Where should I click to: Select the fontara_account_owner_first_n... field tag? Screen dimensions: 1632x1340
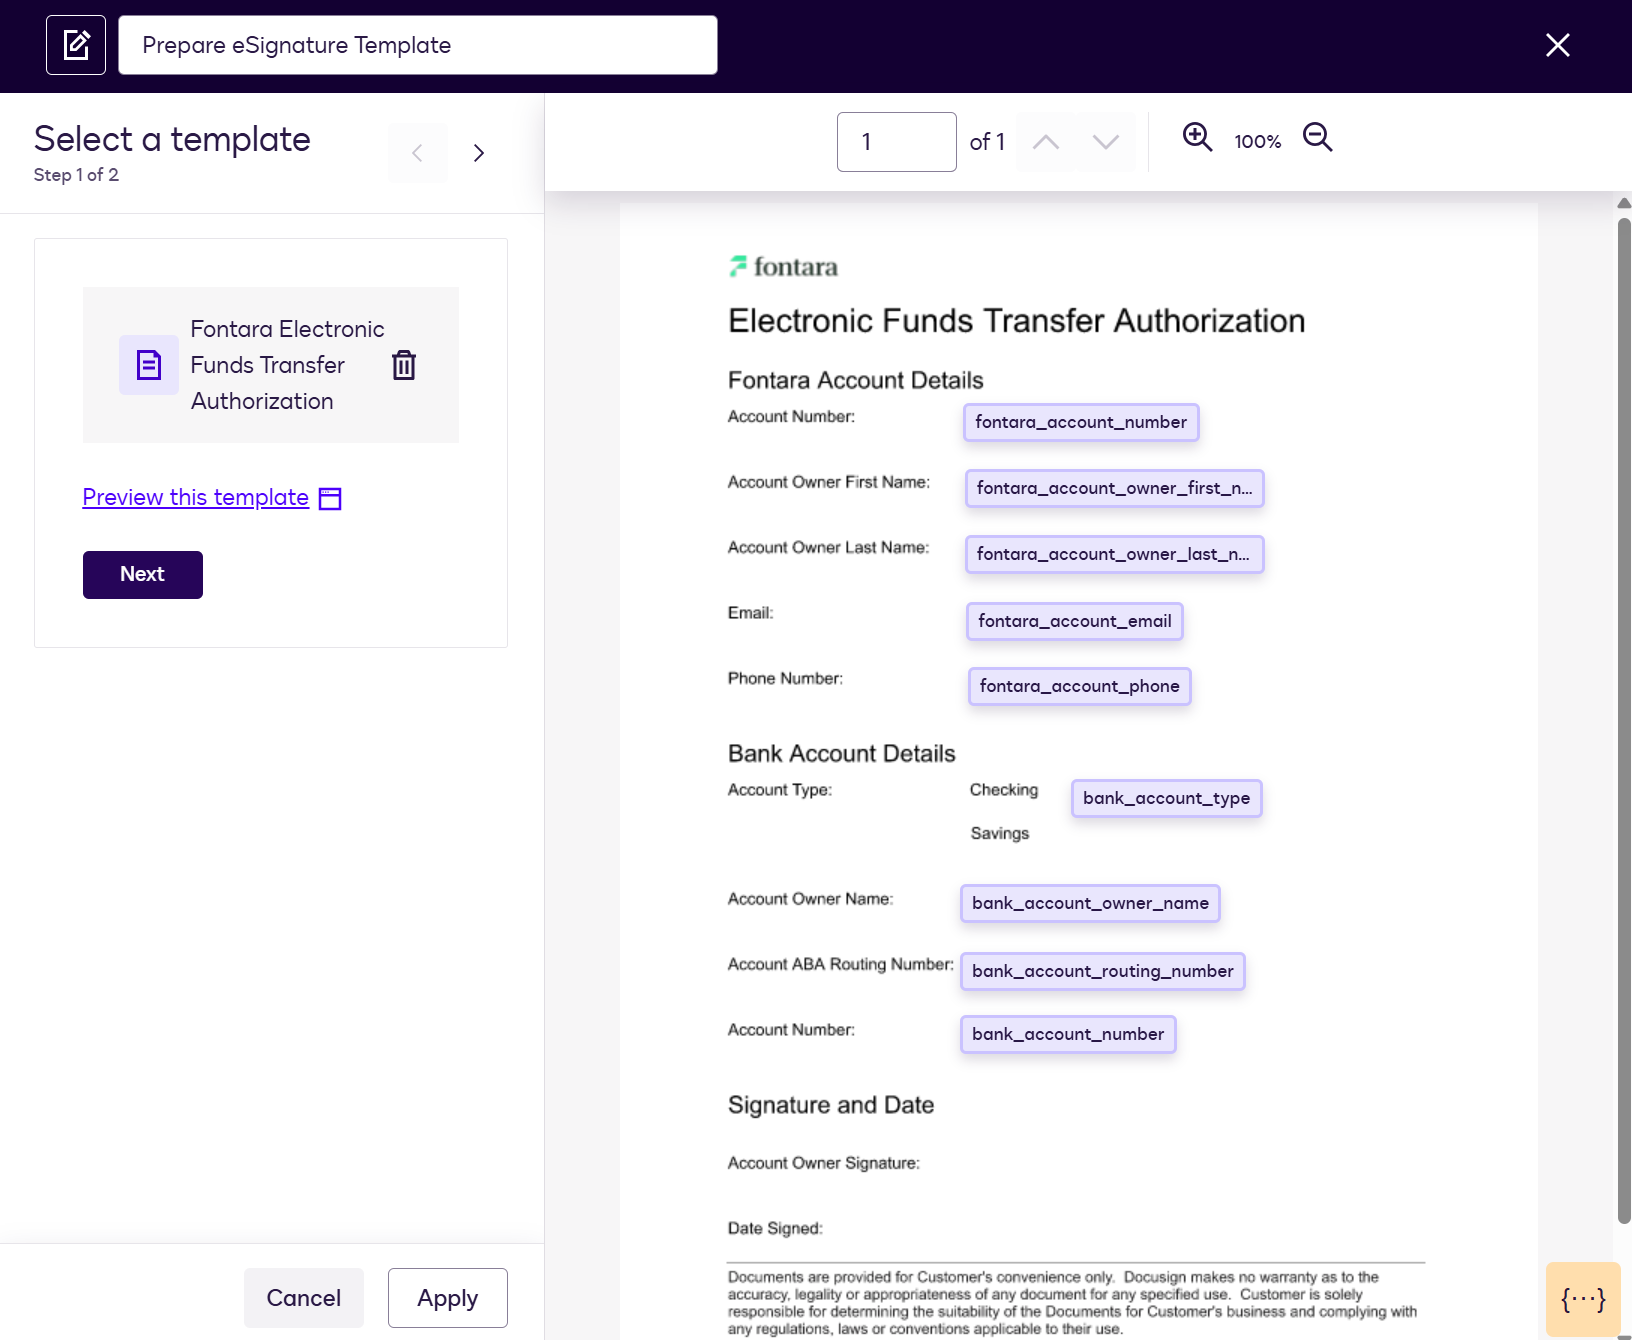[1115, 488]
